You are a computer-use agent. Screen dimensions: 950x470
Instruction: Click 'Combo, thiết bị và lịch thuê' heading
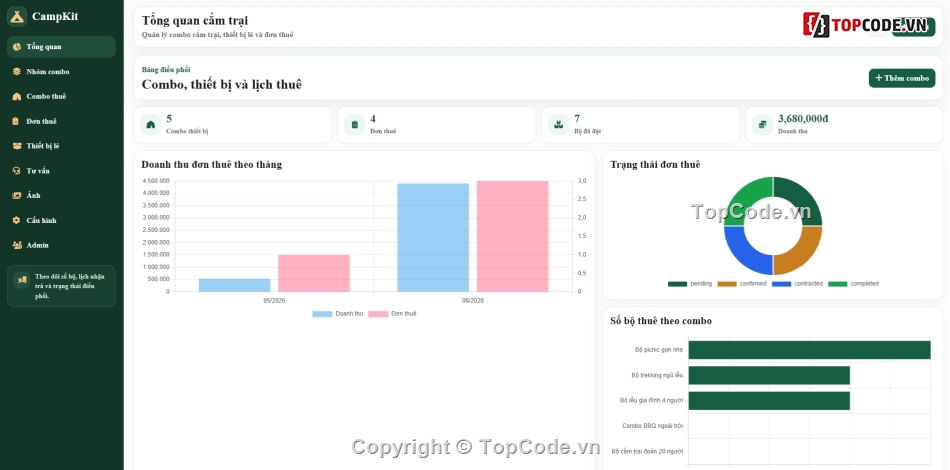click(x=222, y=85)
